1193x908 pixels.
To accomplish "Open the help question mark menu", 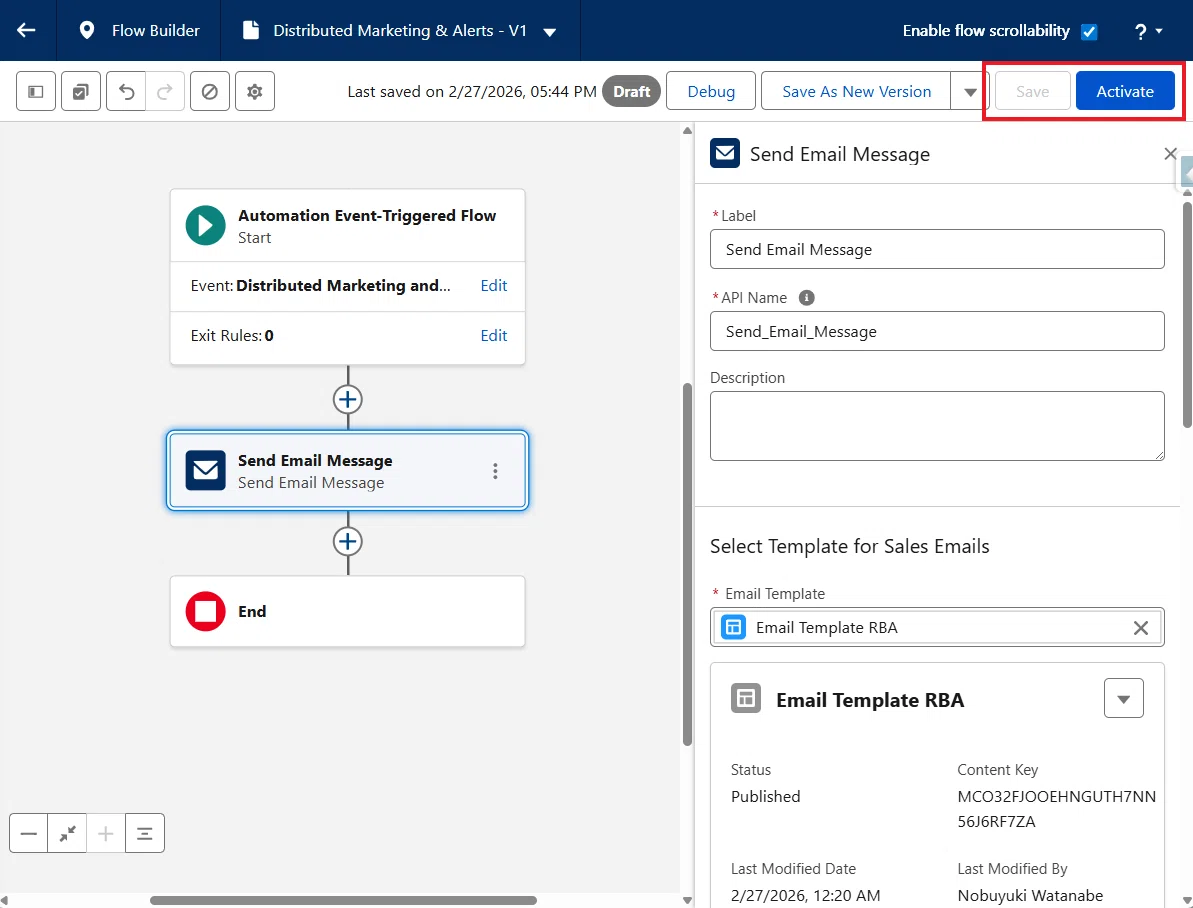I will point(1148,31).
